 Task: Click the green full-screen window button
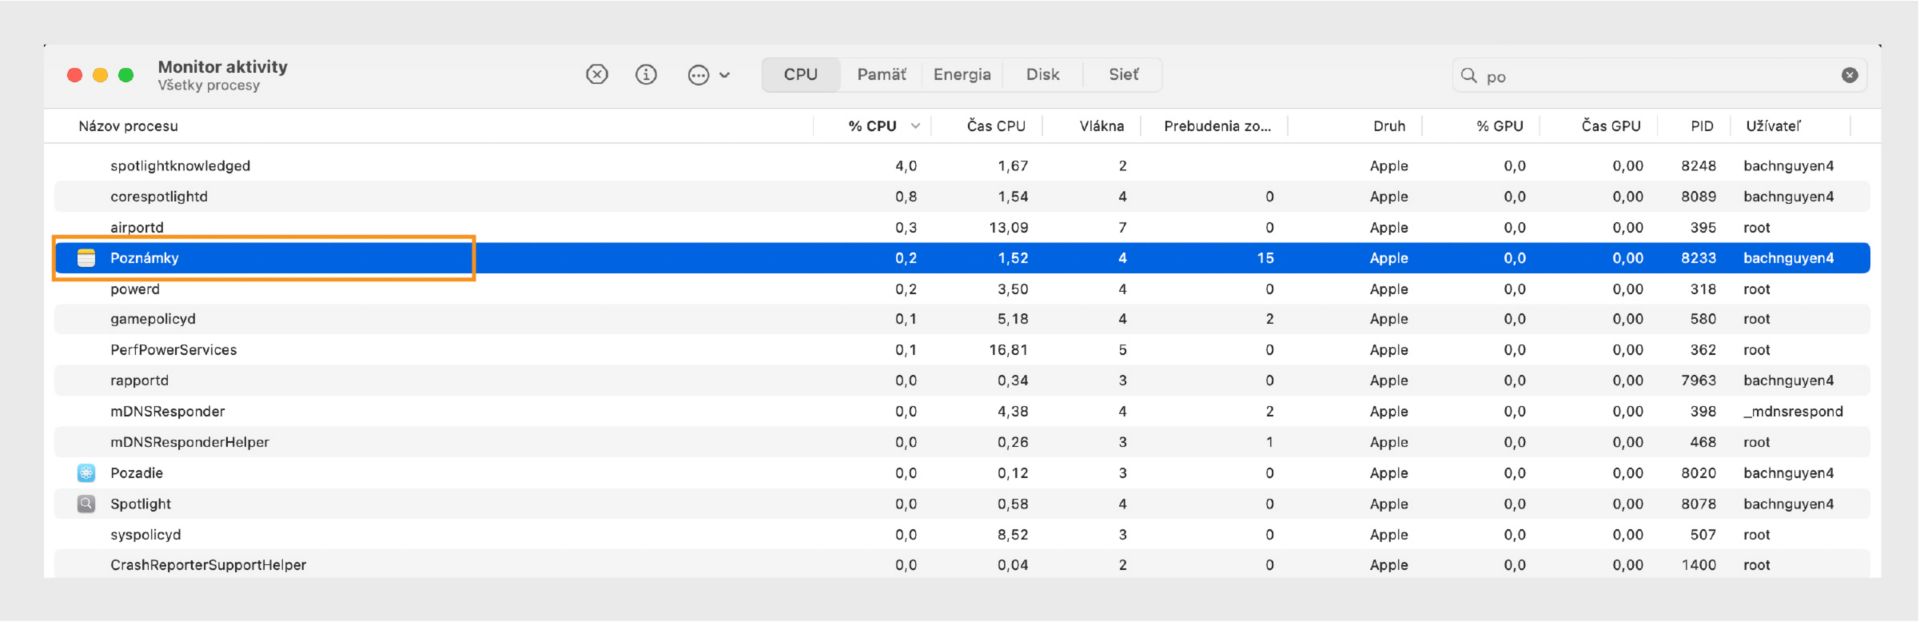pos(126,75)
